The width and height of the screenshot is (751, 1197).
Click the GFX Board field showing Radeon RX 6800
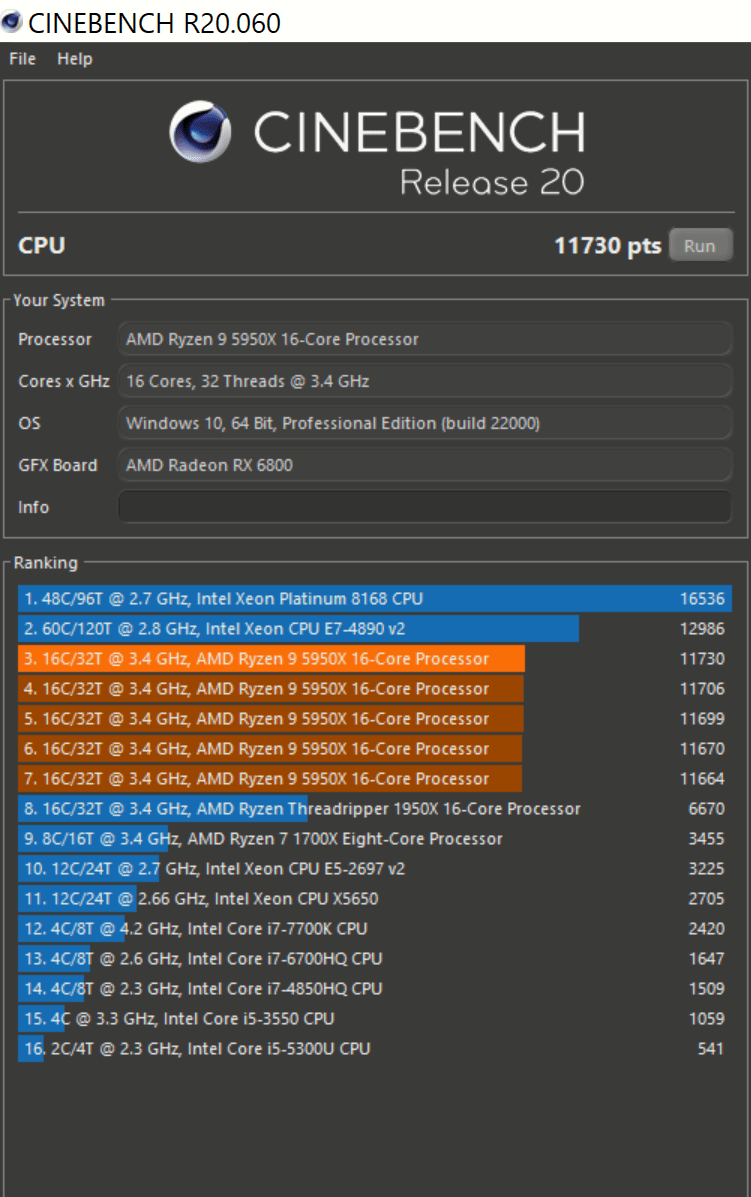point(425,465)
